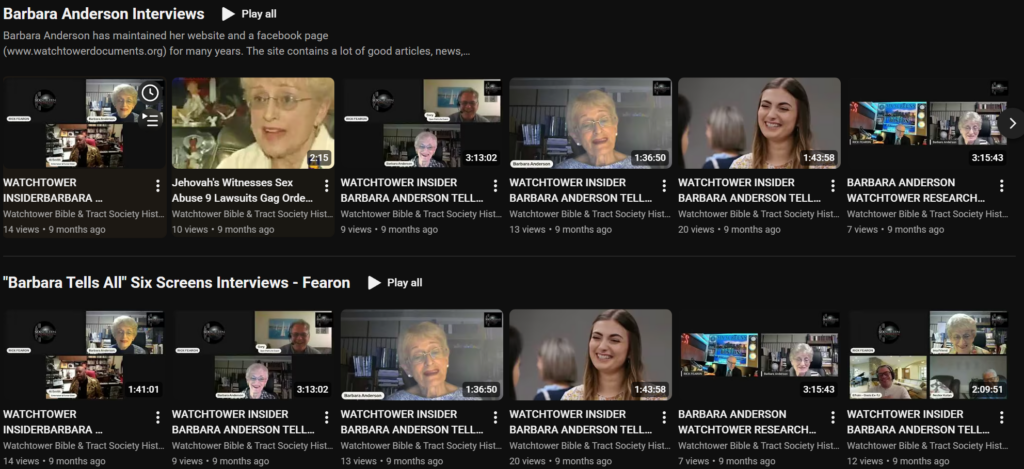The image size is (1024, 469).
Task: Open options for 9-views video in Barbara Tells All shelf
Action: 326,417
